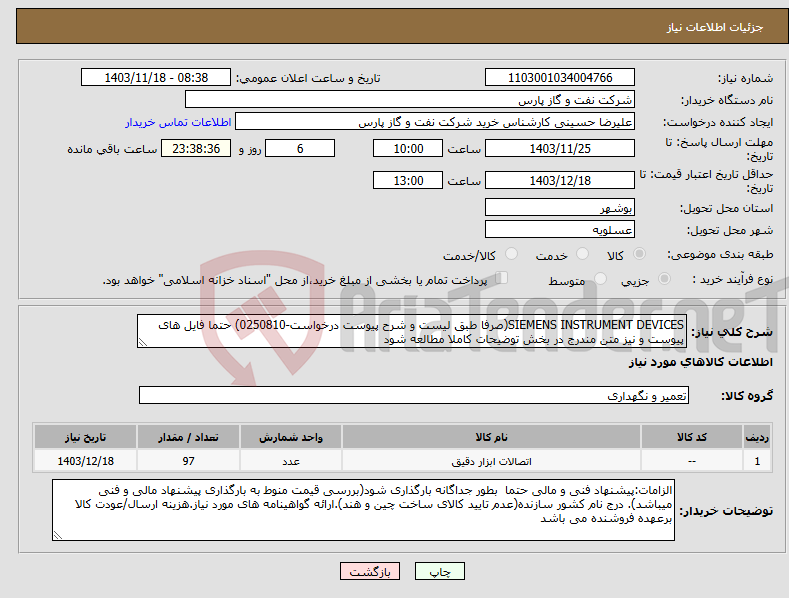The height and width of the screenshot is (598, 789).
Task: Click column header نام کالا
Action: (x=491, y=437)
